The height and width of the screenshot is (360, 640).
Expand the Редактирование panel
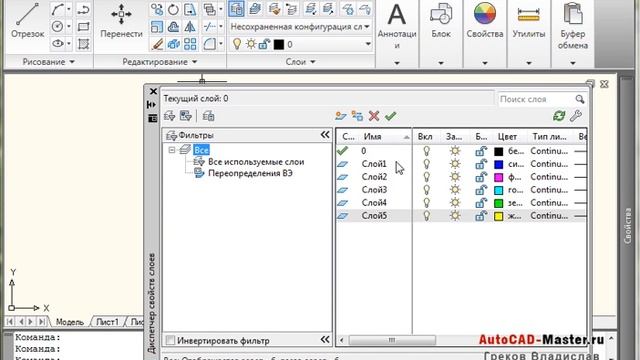[x=160, y=62]
